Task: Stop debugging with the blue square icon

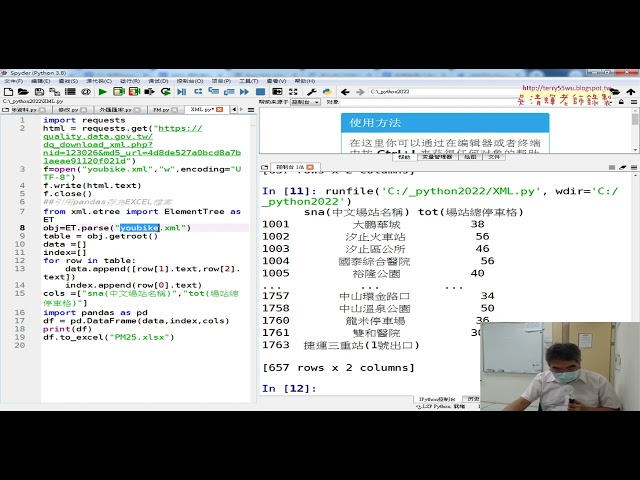Action: (x=260, y=92)
